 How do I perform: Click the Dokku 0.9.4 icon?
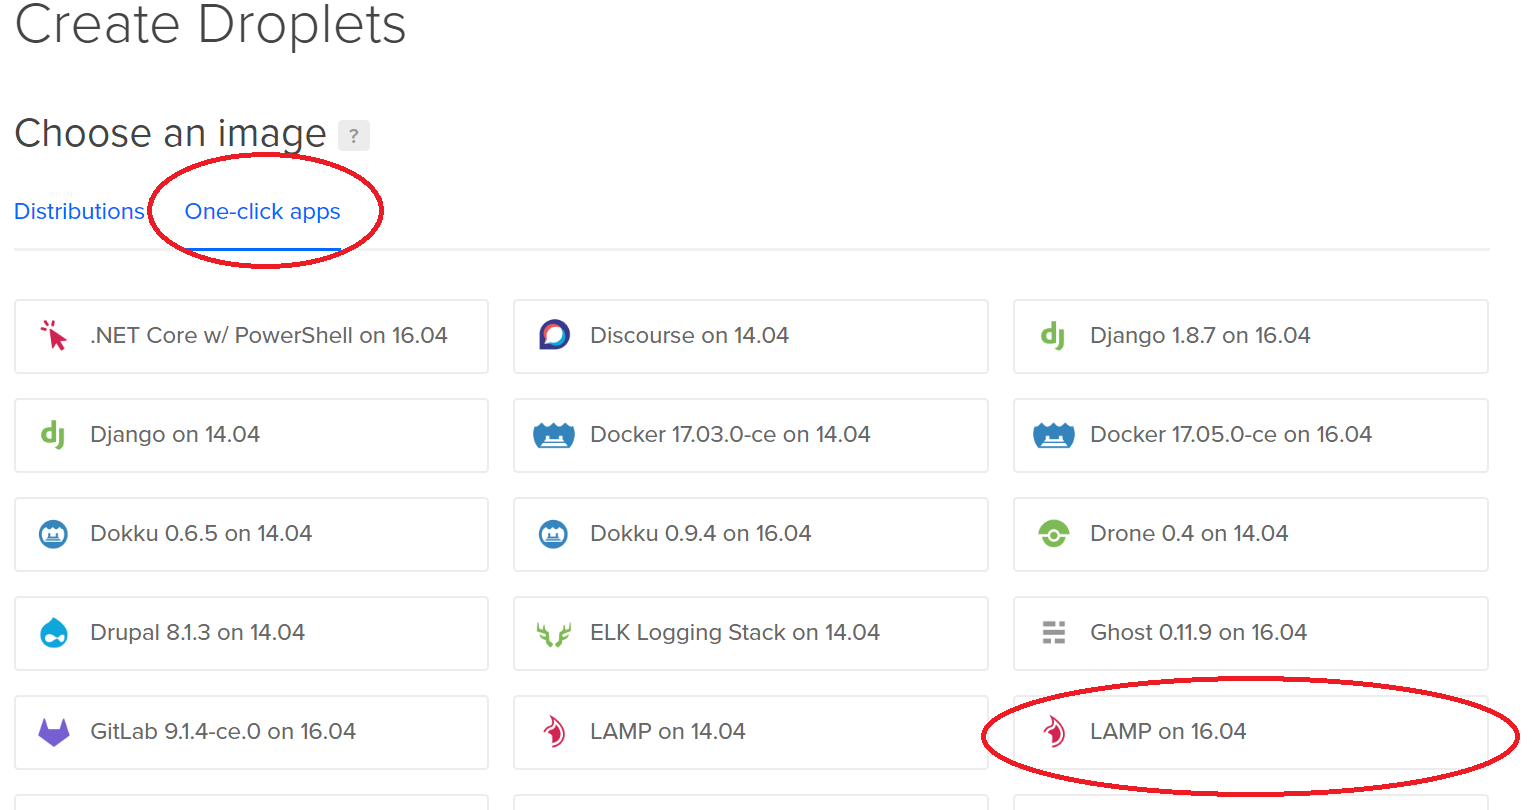(553, 534)
